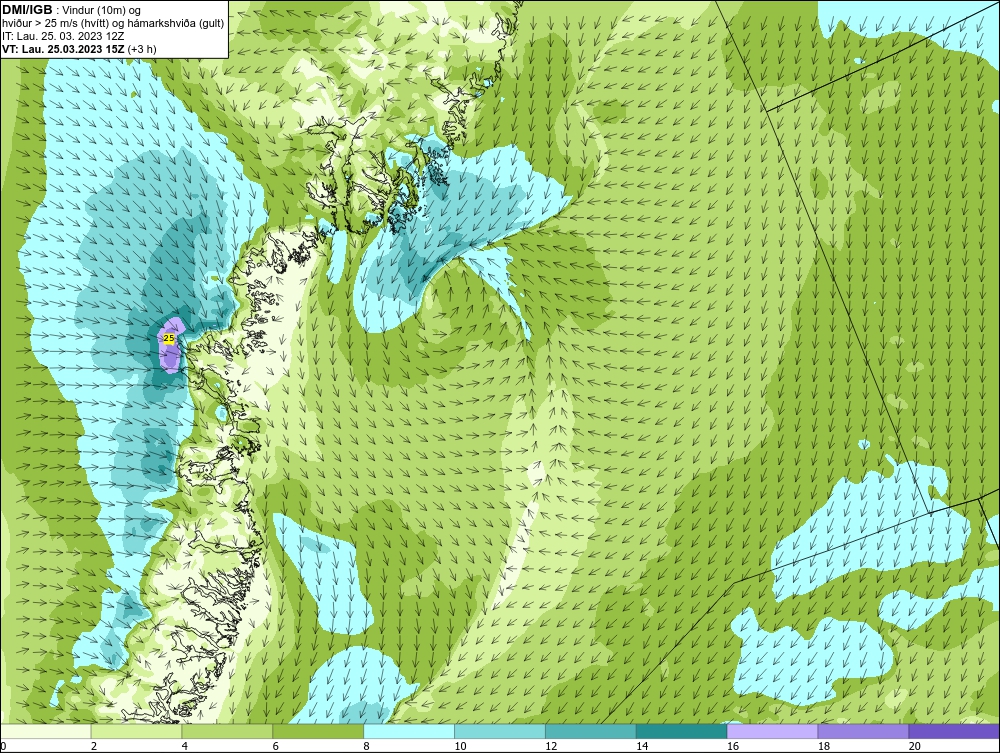Click legend tick label 12
Screen dimensions: 1000x753
[551, 746]
